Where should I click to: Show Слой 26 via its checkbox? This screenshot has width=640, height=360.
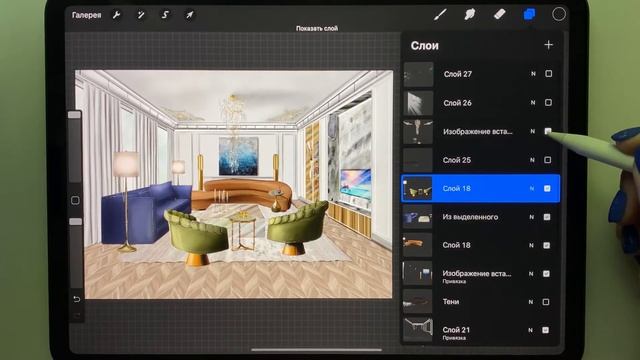click(548, 102)
